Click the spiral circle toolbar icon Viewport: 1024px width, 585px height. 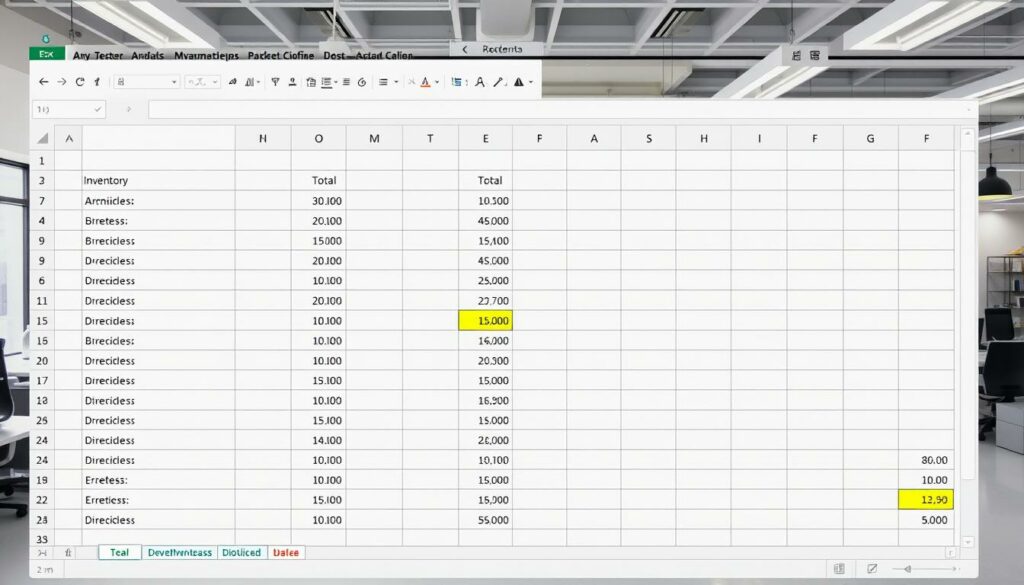coord(362,82)
